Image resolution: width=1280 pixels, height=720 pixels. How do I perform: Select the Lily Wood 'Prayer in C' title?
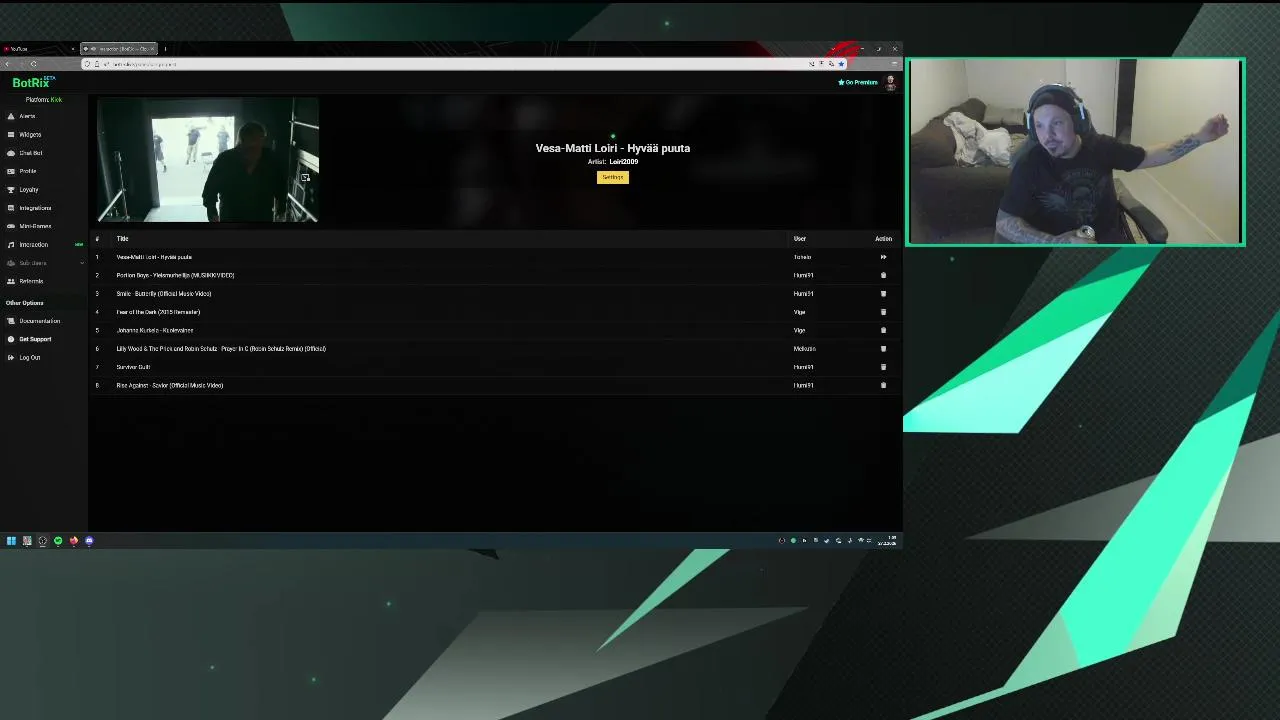221,349
